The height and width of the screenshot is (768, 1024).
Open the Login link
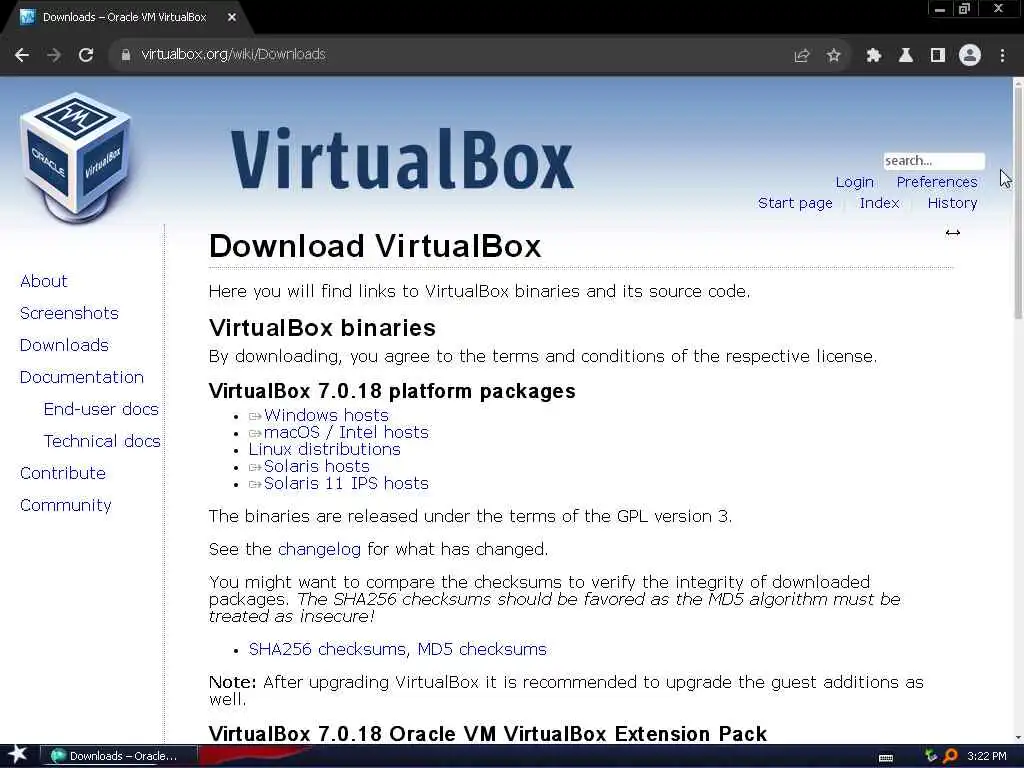(854, 182)
